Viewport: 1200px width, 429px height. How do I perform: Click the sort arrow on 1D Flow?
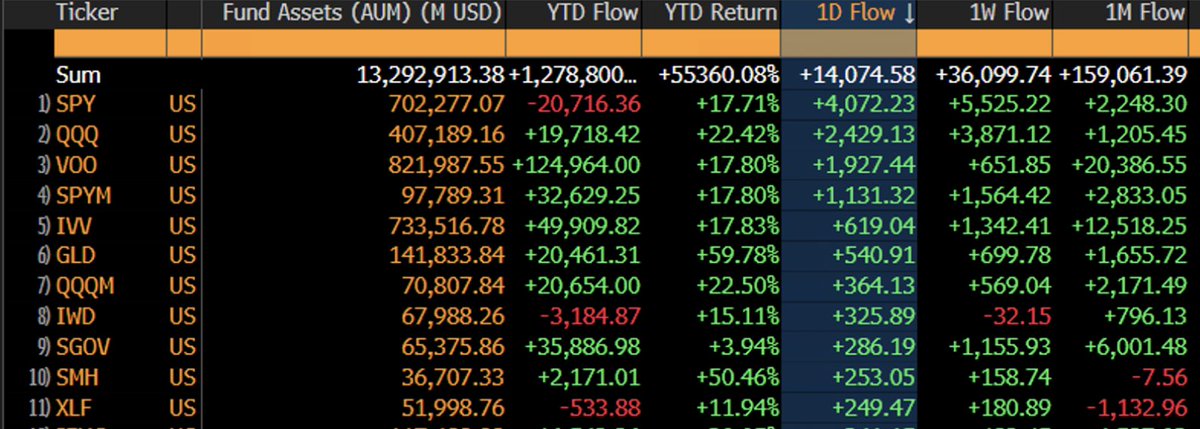coord(910,14)
